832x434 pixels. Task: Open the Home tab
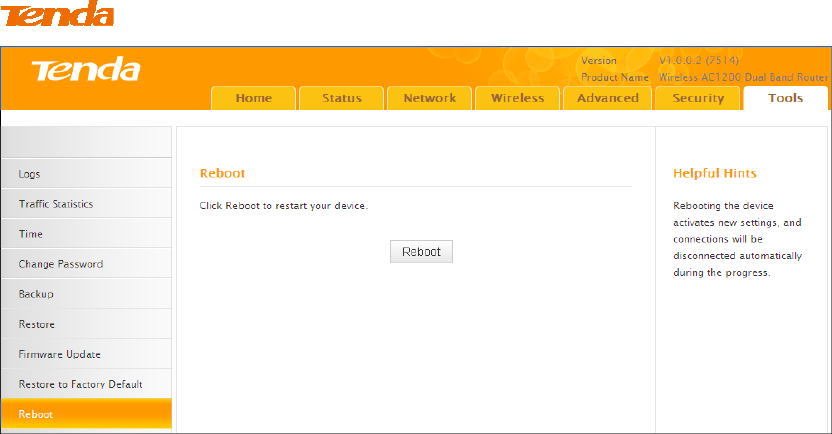[x=254, y=98]
